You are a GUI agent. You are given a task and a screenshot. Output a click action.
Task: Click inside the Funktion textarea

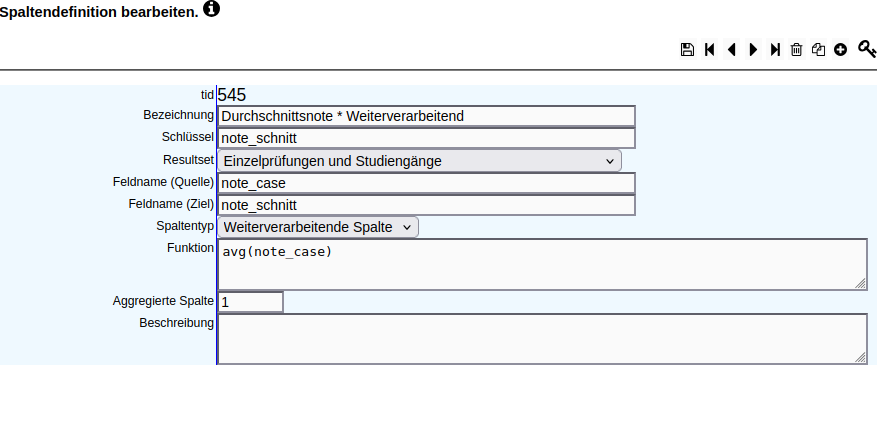click(x=543, y=265)
